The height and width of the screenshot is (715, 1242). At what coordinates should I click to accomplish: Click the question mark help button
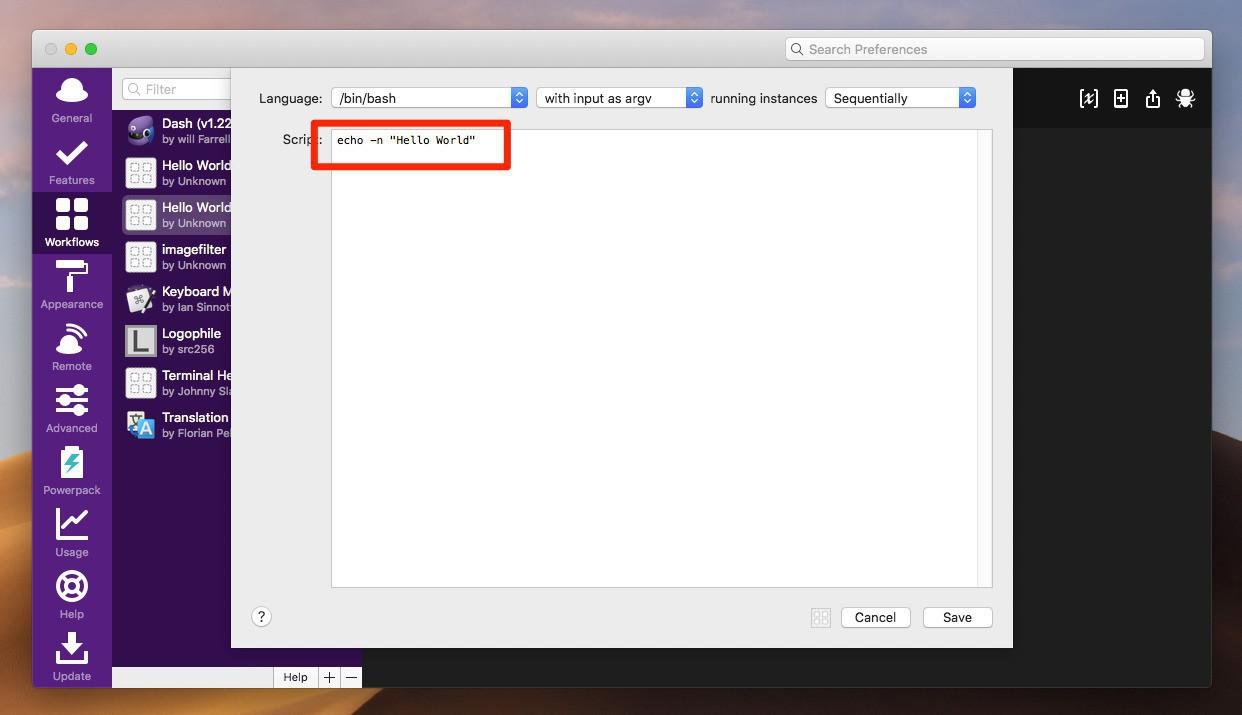pyautogui.click(x=261, y=617)
